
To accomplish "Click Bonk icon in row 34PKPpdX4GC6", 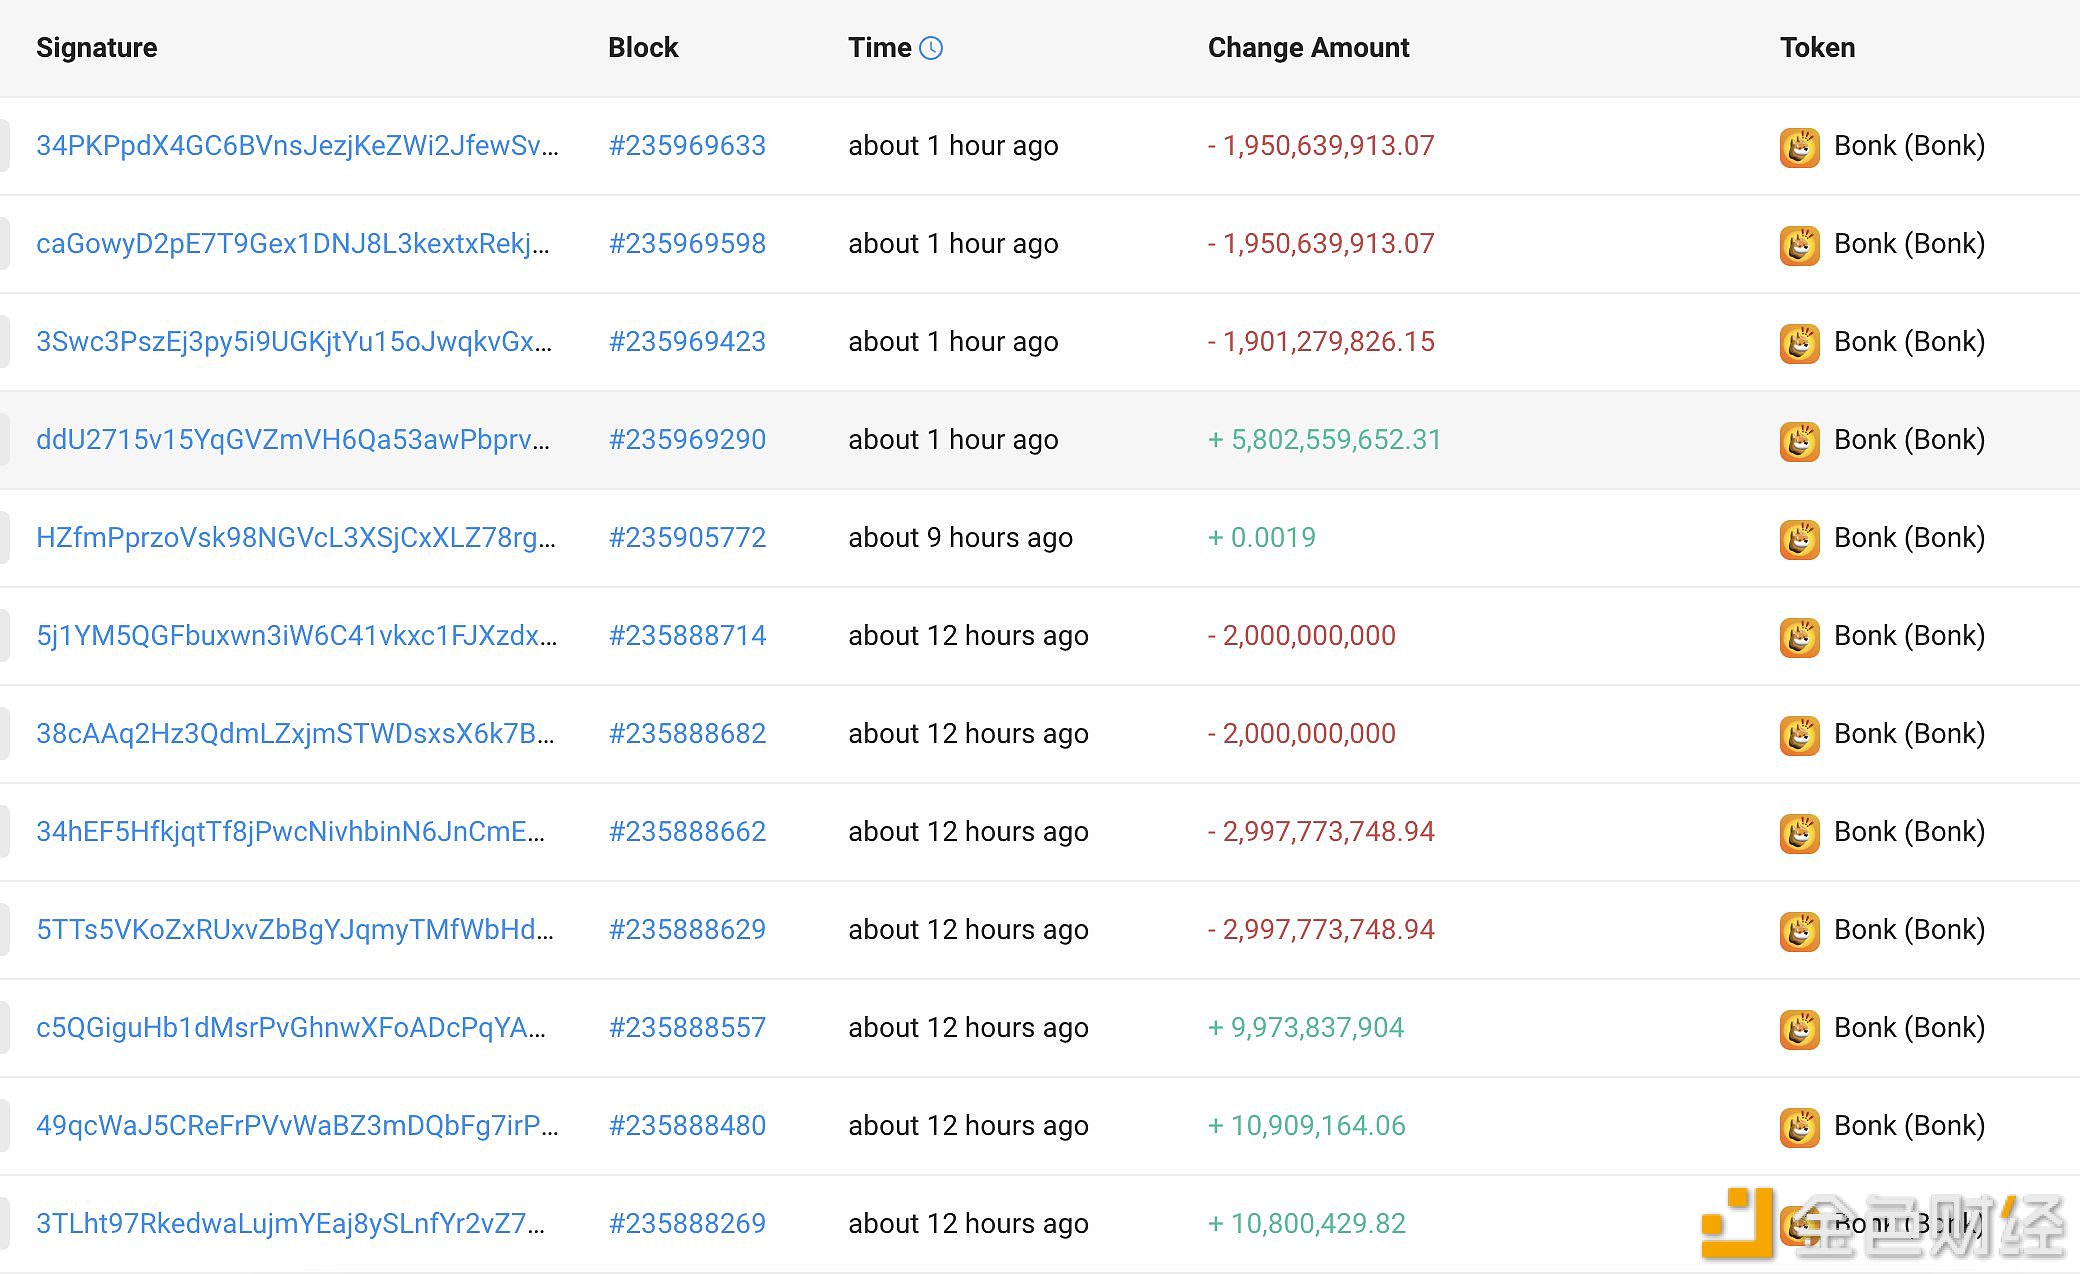I will 1800,147.
